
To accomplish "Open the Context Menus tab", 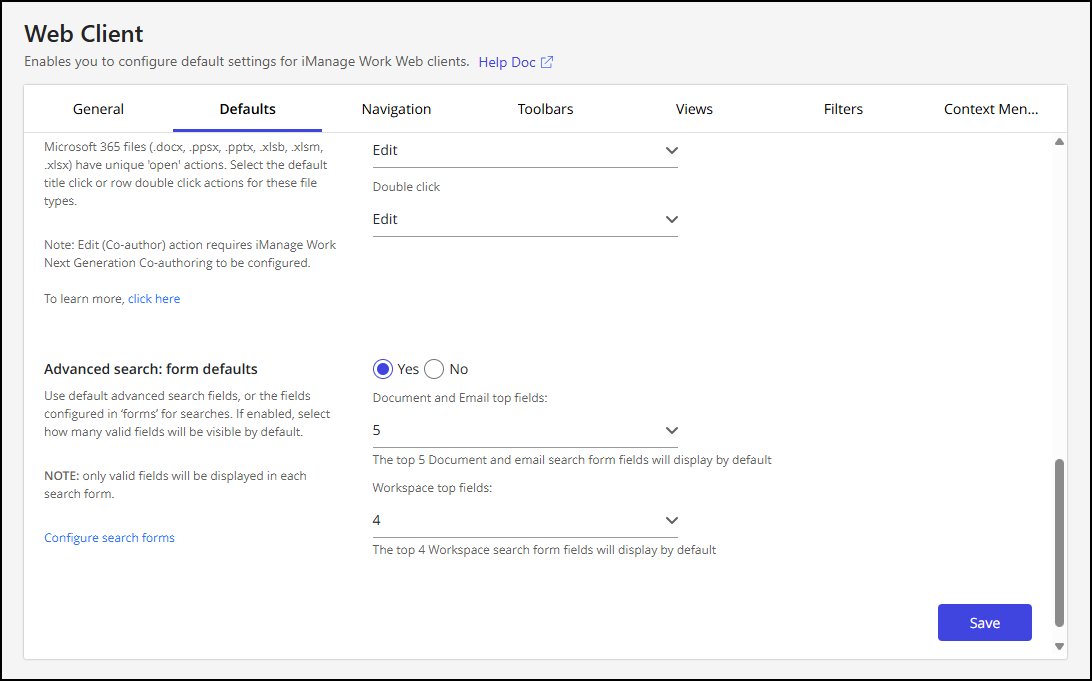I will click(991, 109).
